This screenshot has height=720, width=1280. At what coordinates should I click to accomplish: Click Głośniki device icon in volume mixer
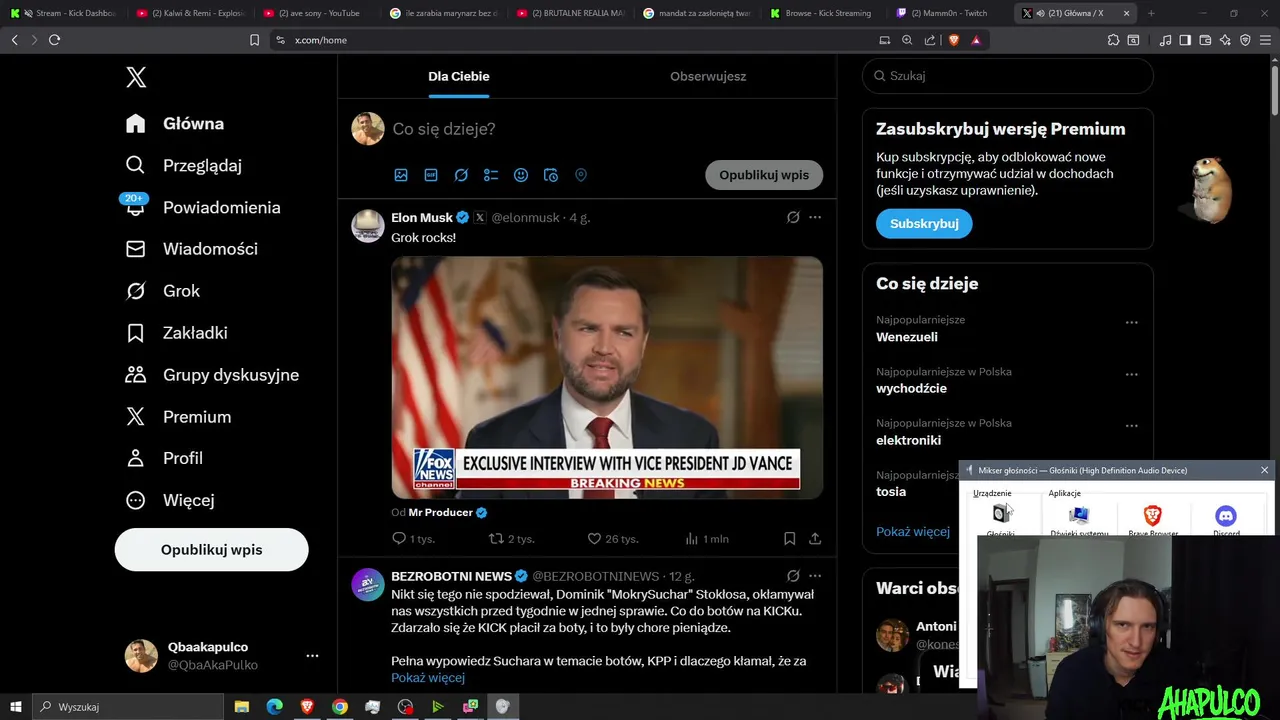(x=1001, y=515)
